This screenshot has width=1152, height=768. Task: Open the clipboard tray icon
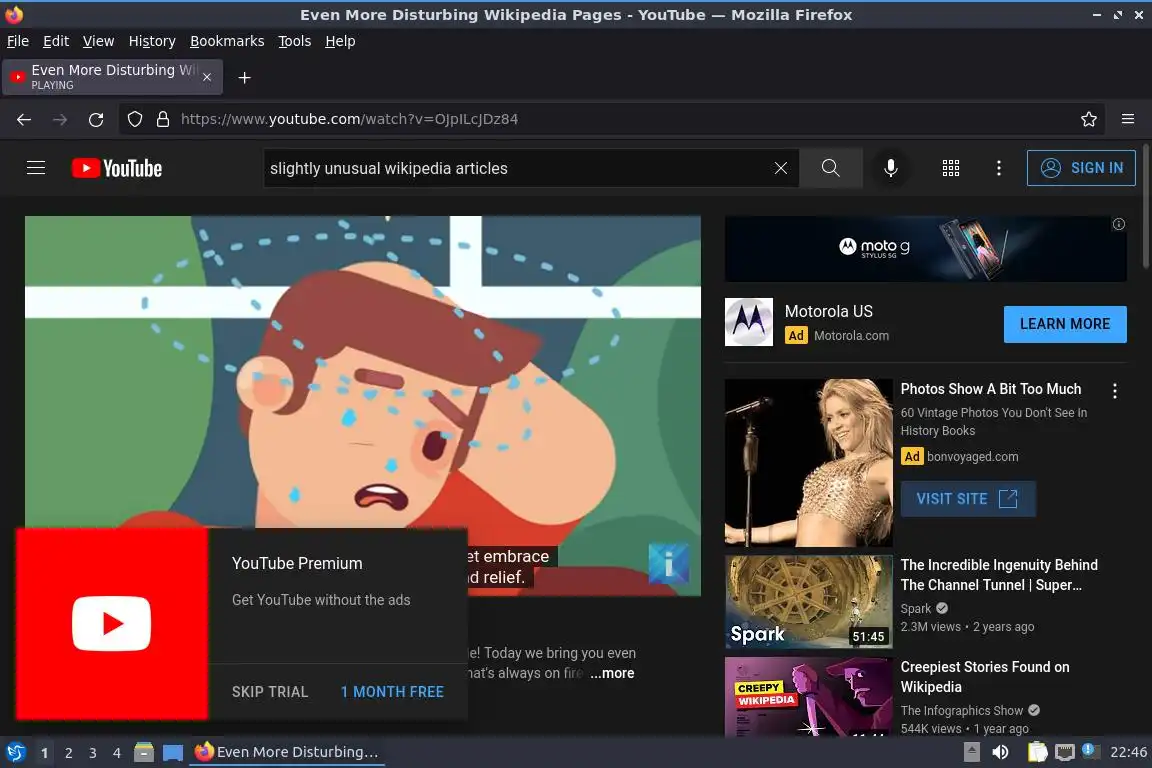(x=1037, y=752)
